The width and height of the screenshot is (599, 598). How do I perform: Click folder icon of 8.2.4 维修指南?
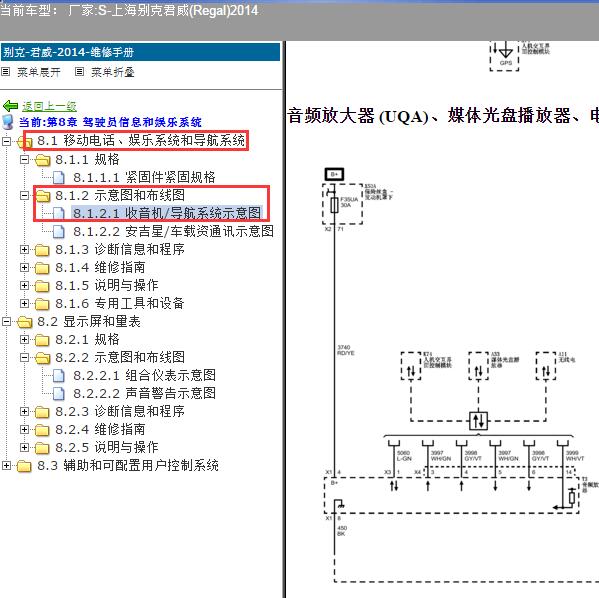(x=42, y=430)
